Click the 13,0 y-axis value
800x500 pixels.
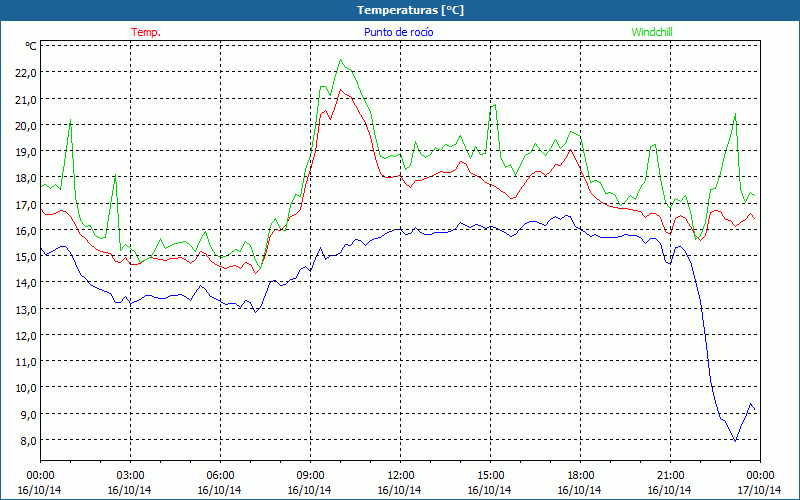[26, 309]
